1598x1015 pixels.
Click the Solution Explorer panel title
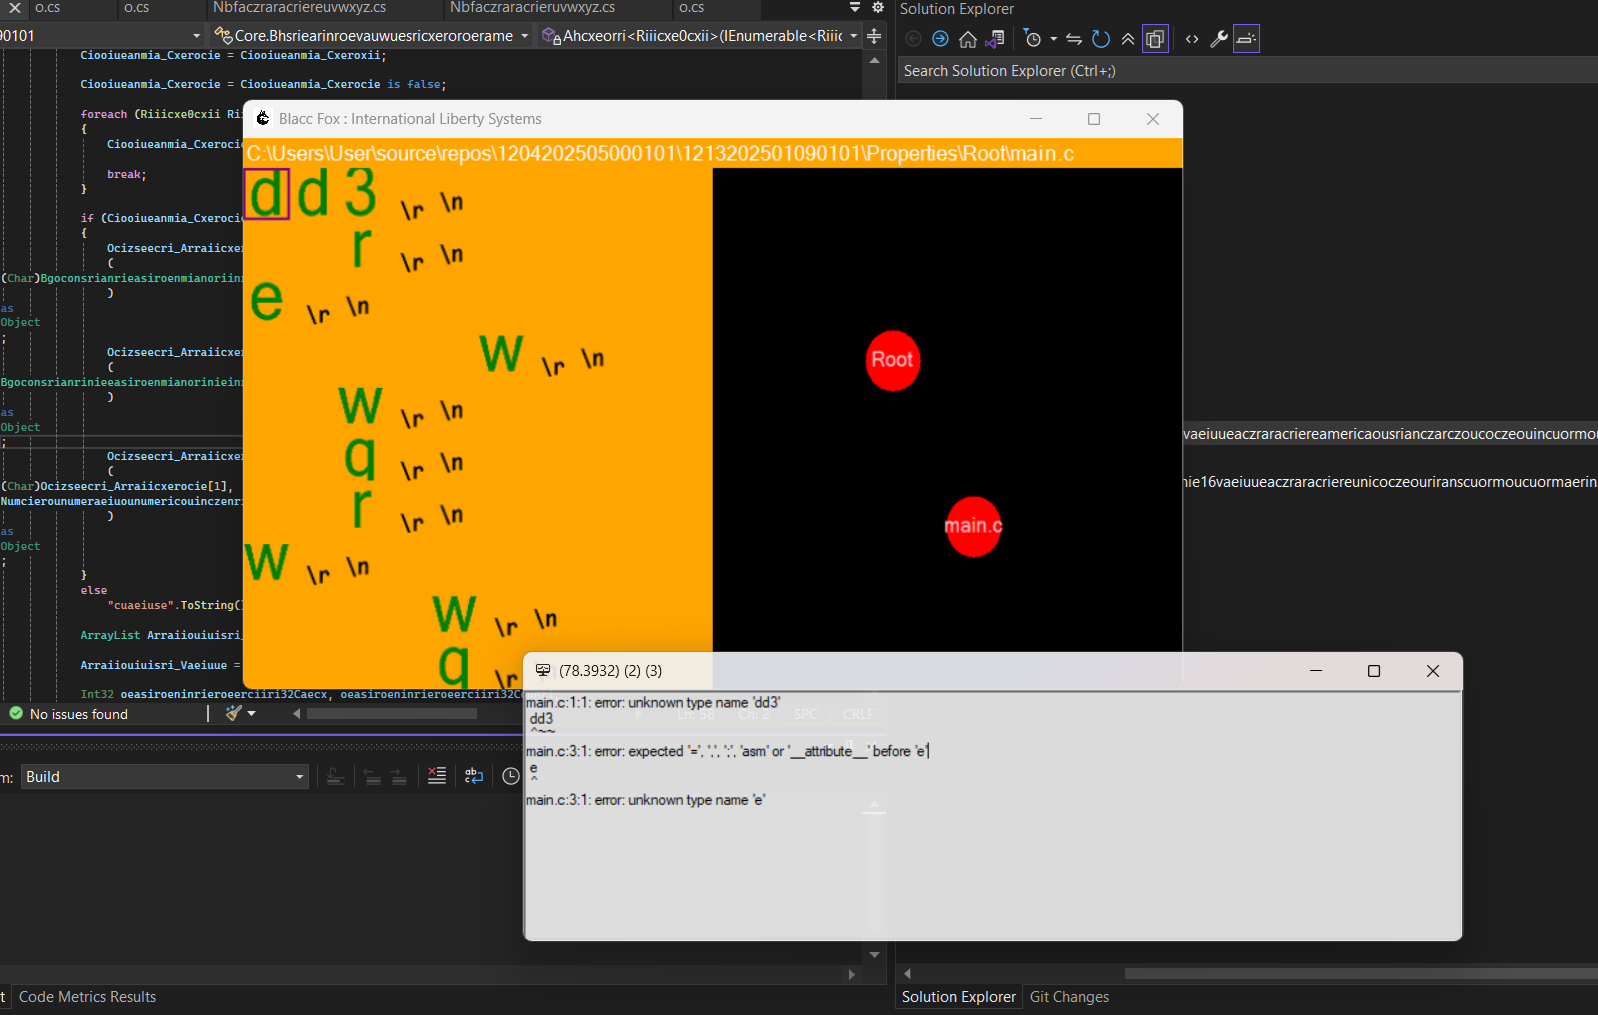pos(957,9)
